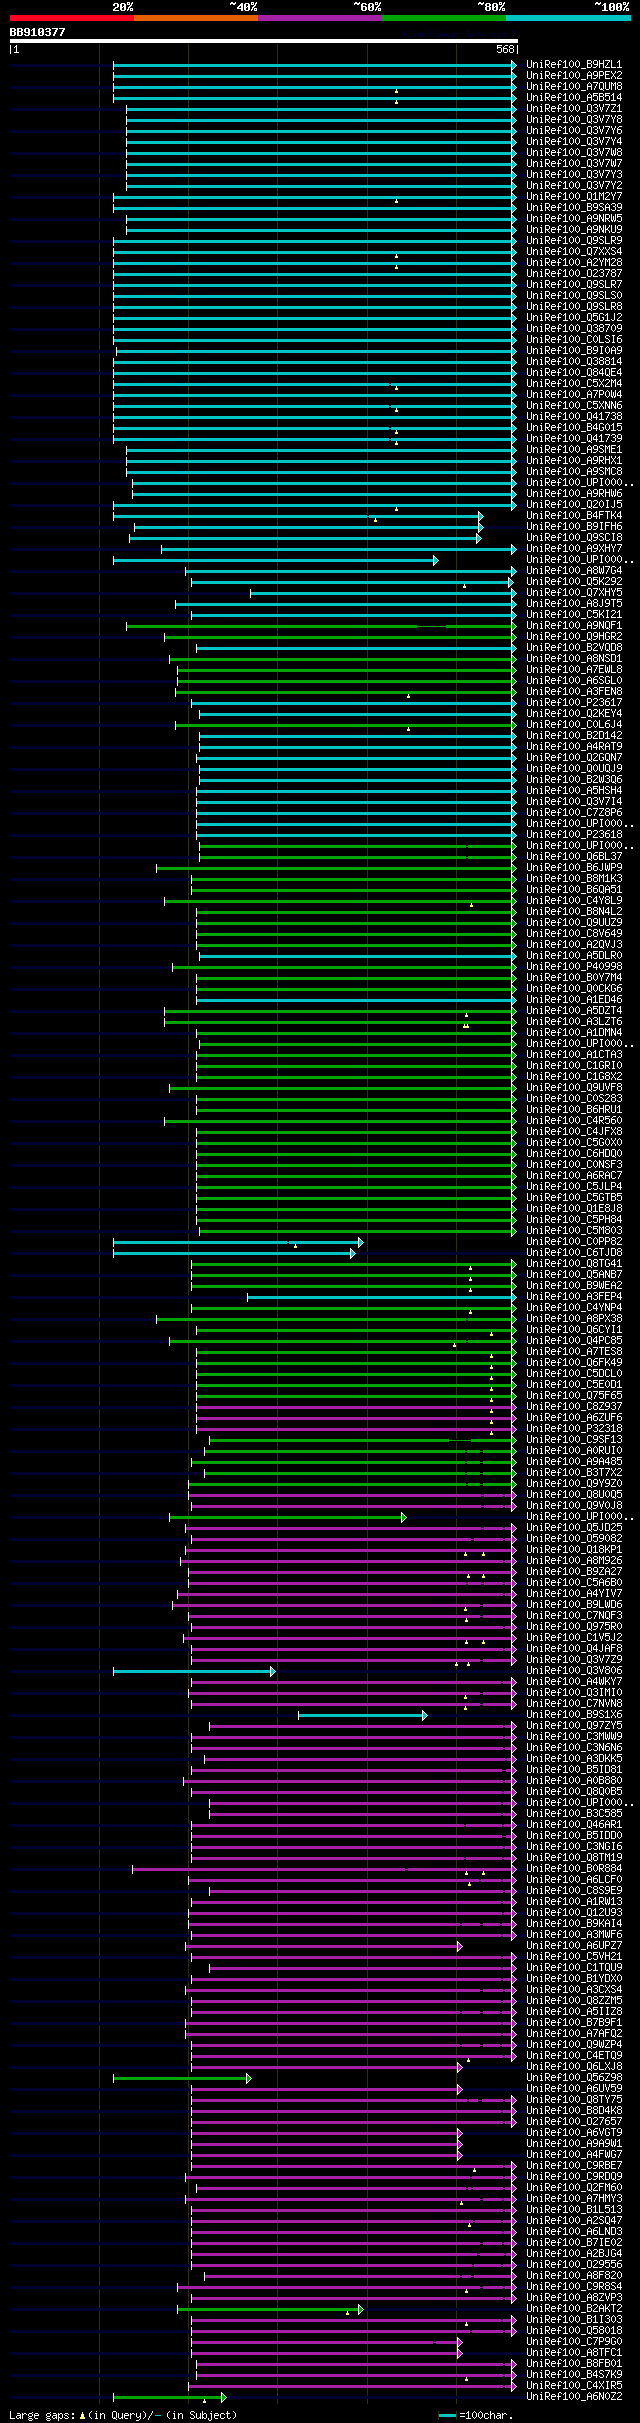The width and height of the screenshot is (640, 2423).
Task: Click the short cyan bar for UniRef100_Q3V806
Action: coord(193,1671)
